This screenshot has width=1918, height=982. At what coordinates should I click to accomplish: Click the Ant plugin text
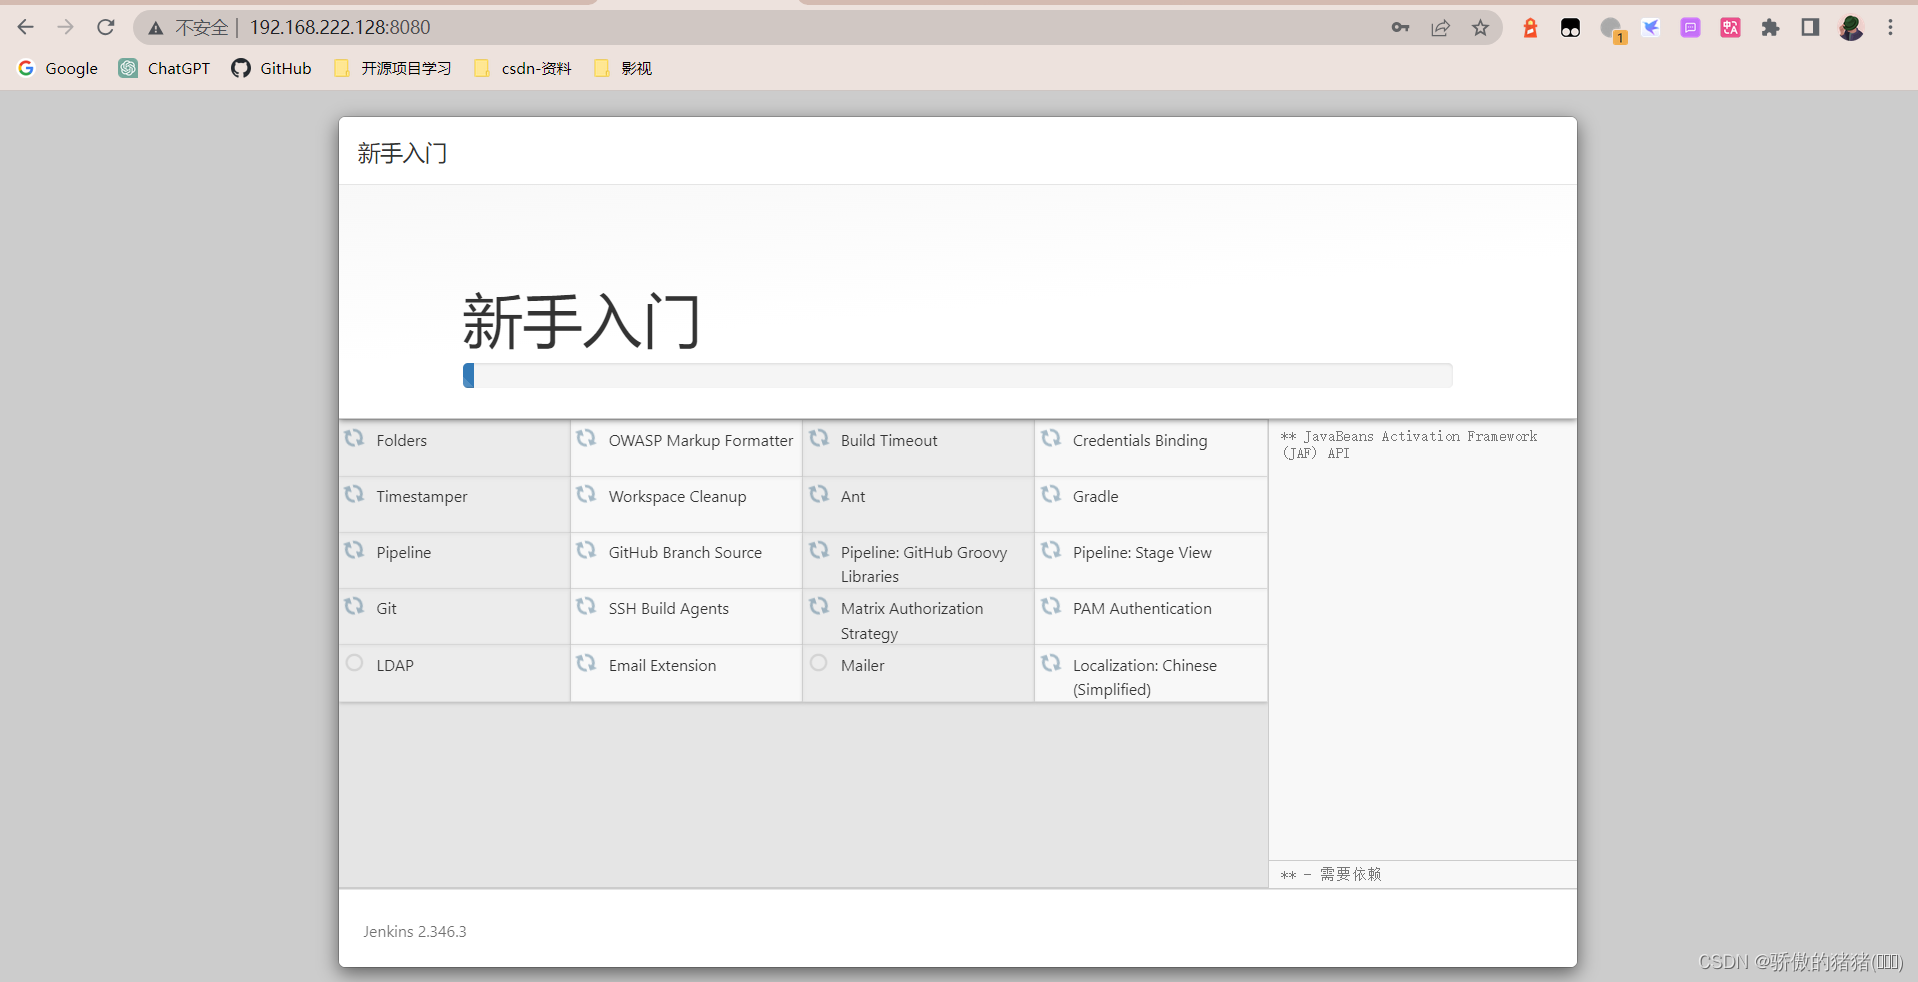853,497
